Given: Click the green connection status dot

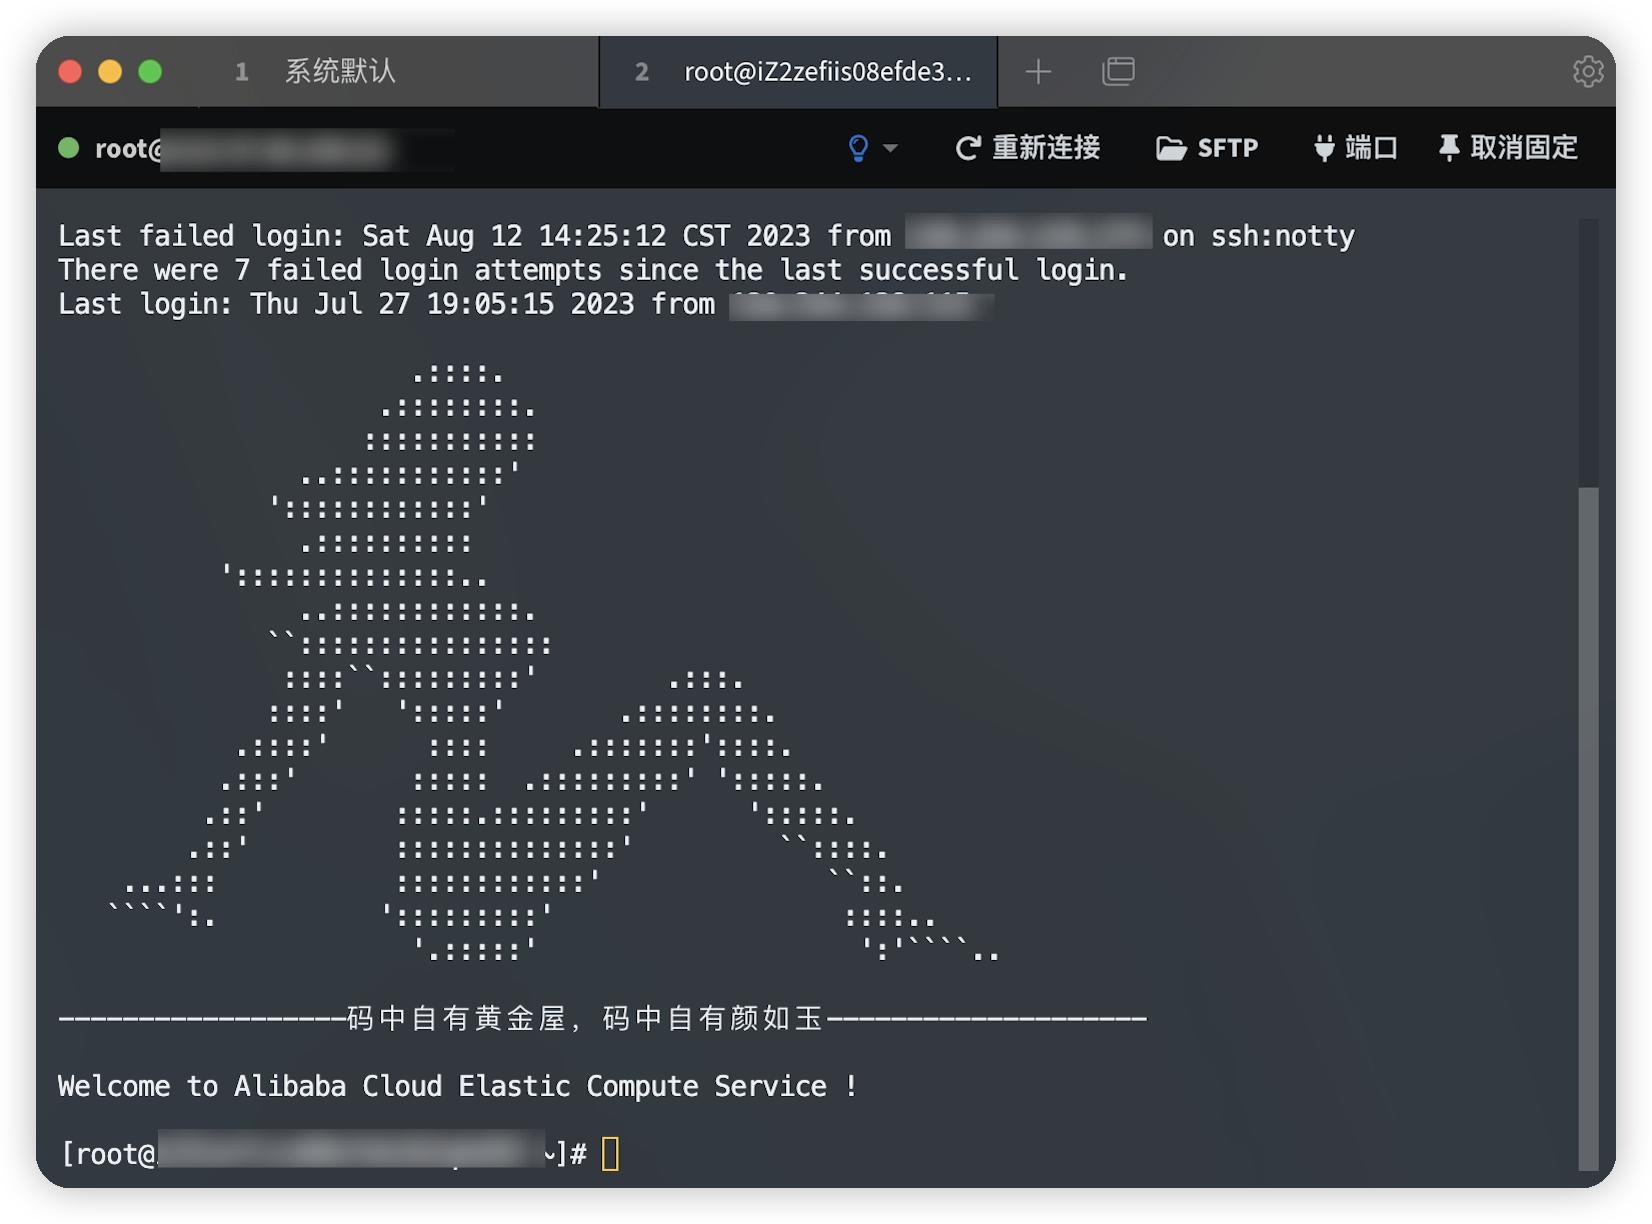Looking at the screenshot, I should pyautogui.click(x=69, y=148).
